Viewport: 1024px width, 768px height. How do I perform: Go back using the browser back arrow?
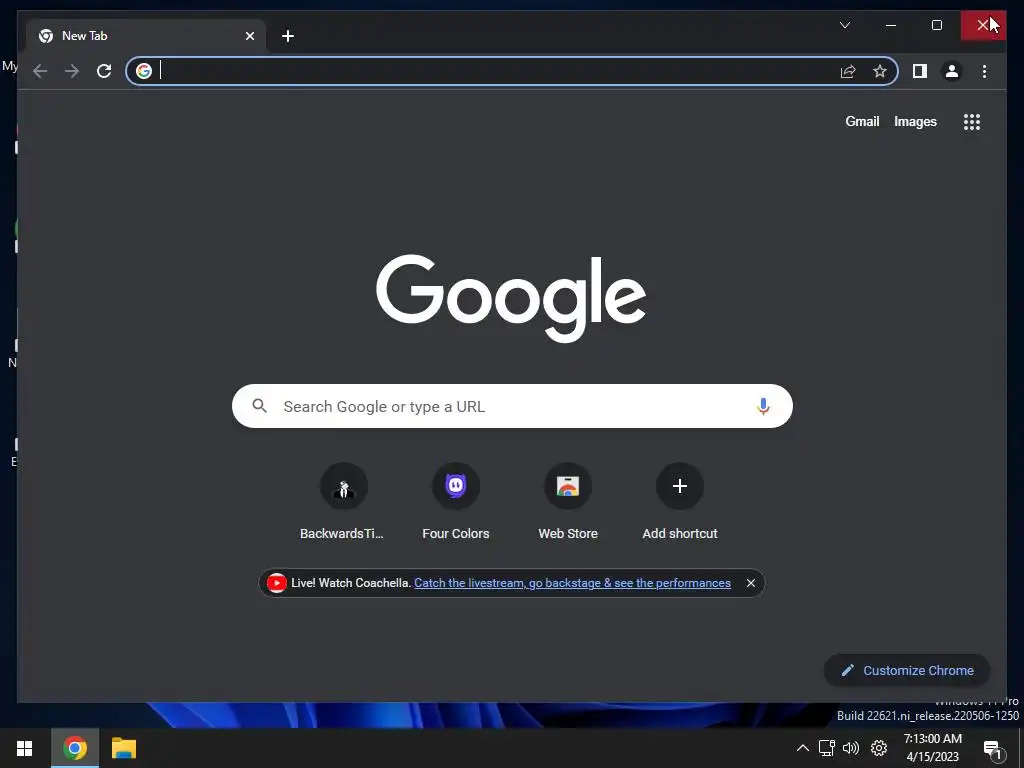coord(40,71)
